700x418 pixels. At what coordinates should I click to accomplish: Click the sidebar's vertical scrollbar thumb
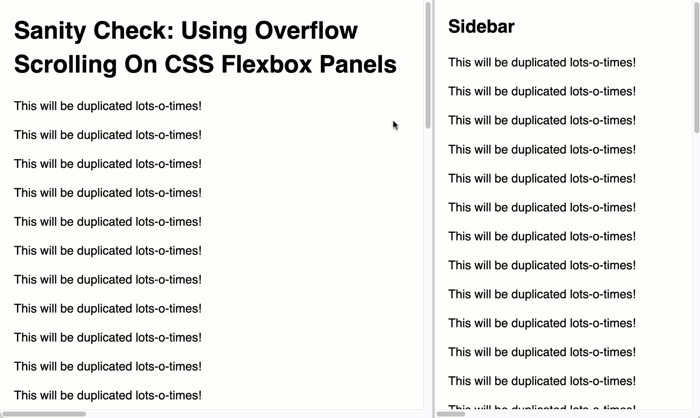point(696,67)
